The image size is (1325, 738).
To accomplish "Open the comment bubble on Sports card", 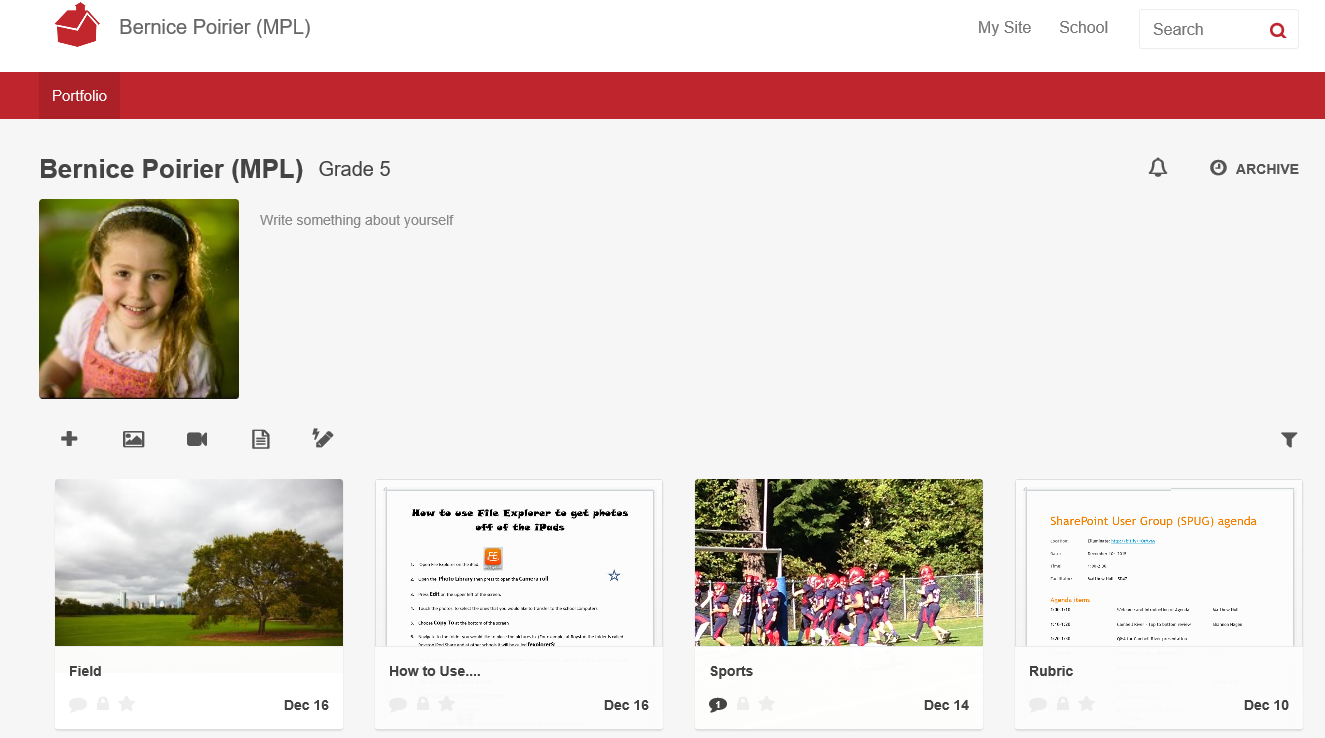I will coord(717,704).
